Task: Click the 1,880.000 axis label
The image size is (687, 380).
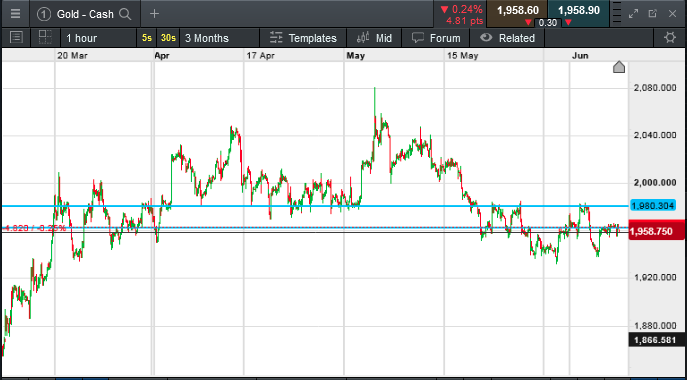Action: [x=655, y=326]
